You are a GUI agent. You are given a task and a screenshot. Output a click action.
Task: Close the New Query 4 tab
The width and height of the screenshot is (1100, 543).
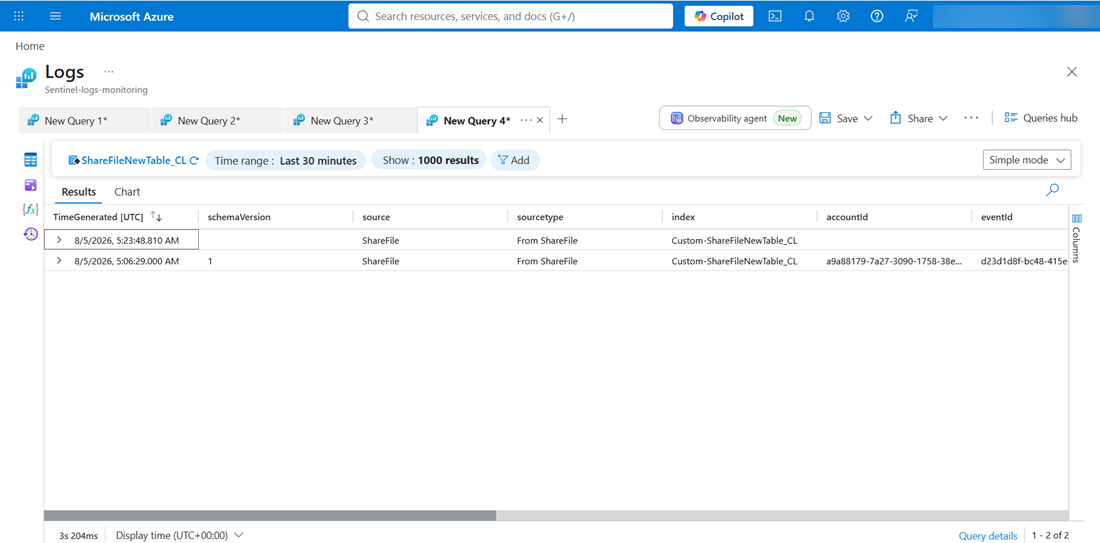coord(540,120)
